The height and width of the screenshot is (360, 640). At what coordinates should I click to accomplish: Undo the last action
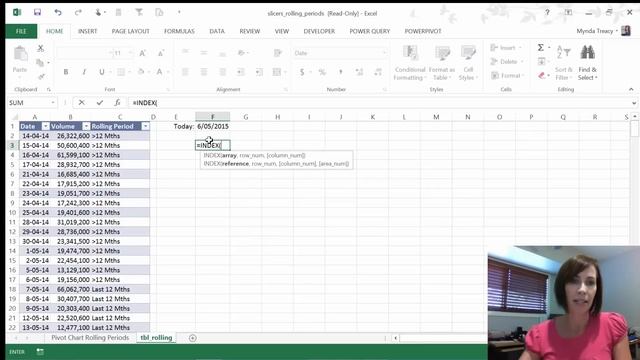(58, 12)
